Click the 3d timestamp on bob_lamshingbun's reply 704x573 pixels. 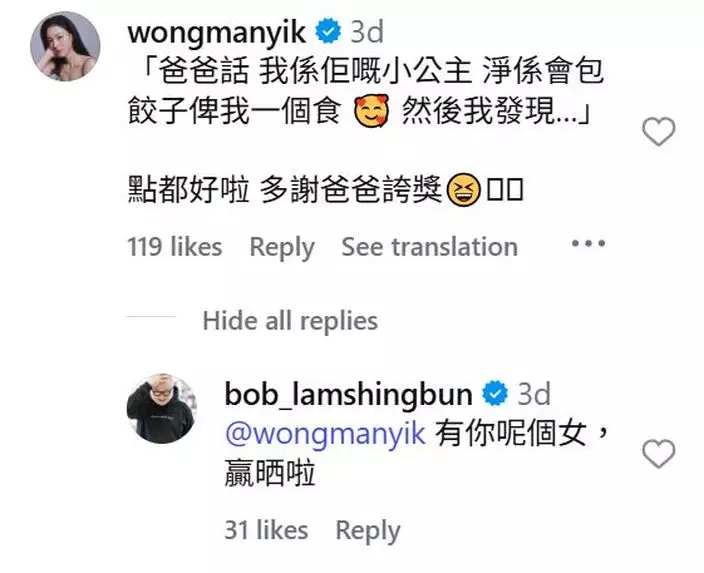tap(534, 394)
